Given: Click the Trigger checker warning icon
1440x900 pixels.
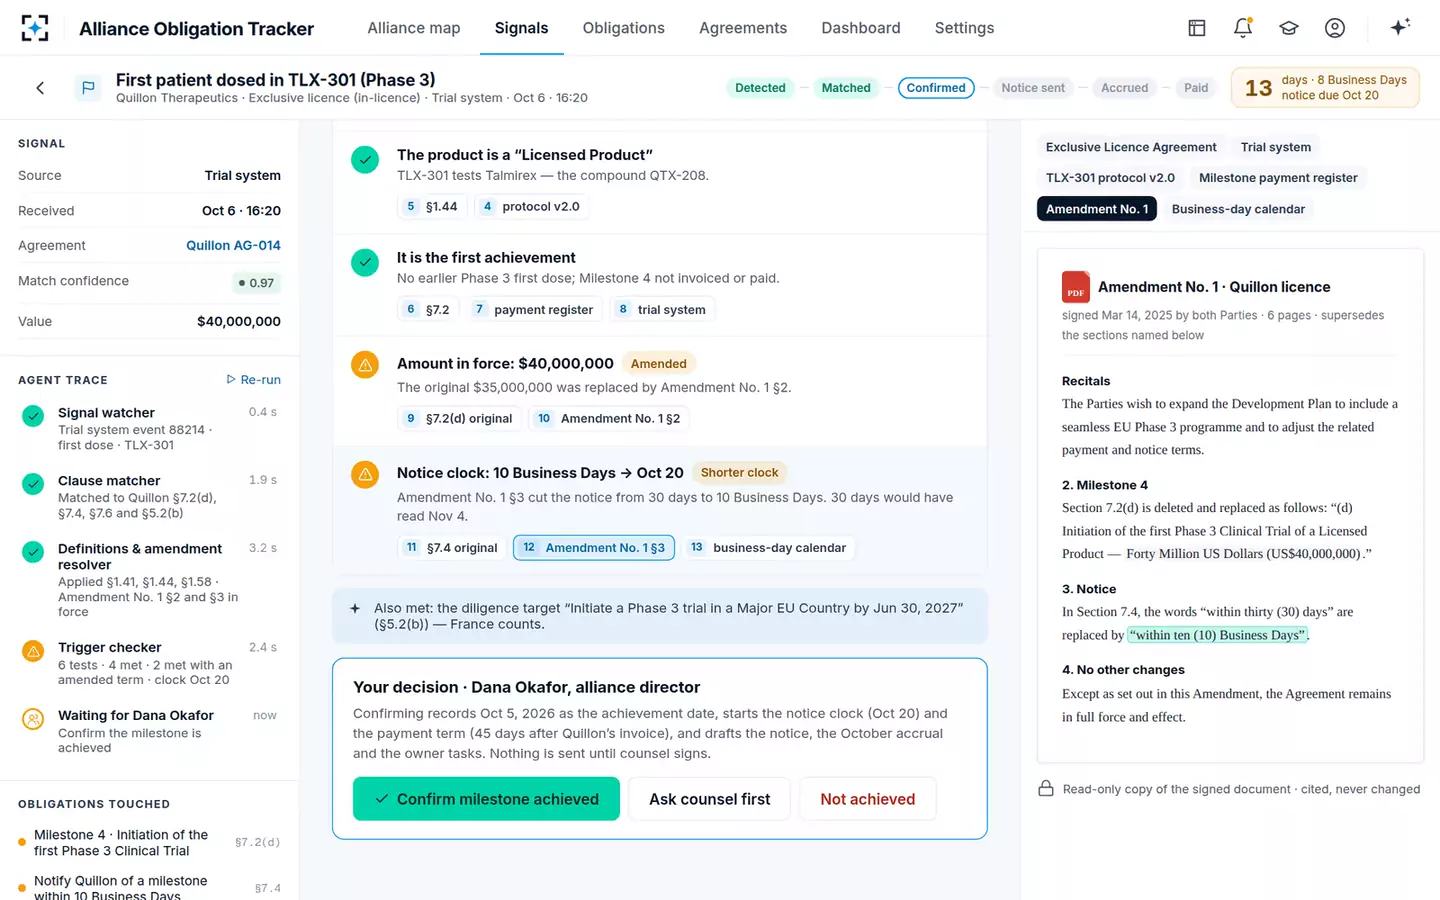Looking at the screenshot, I should pos(33,651).
